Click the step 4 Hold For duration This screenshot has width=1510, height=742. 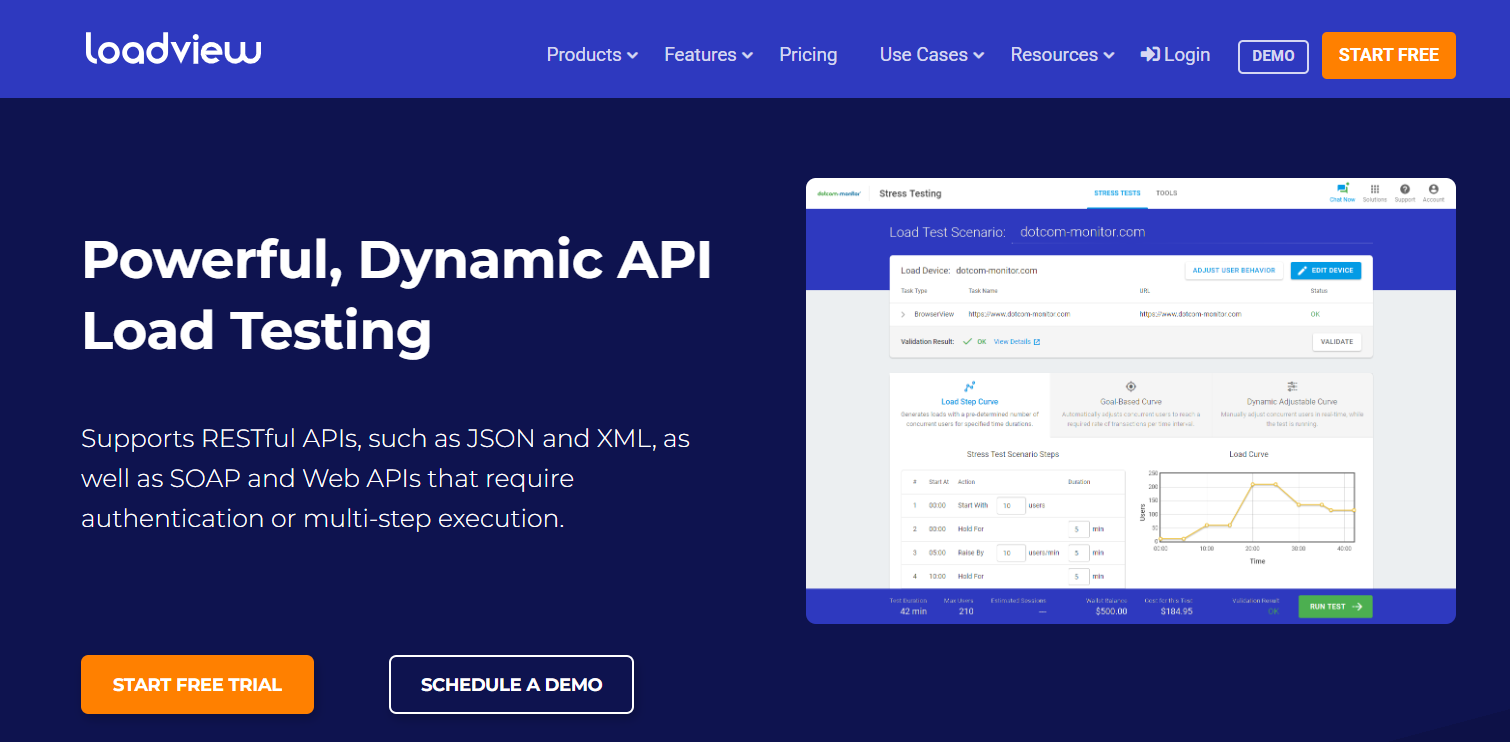[x=1078, y=577]
